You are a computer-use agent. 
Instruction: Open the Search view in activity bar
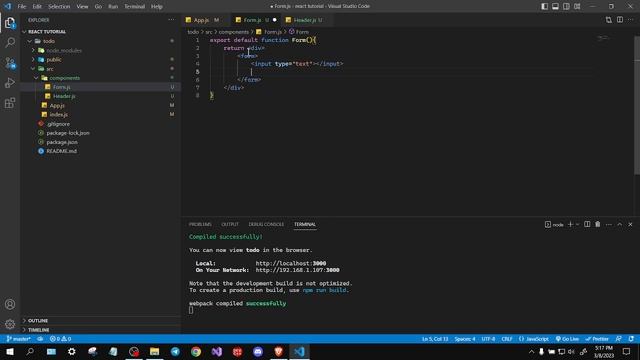[10, 42]
